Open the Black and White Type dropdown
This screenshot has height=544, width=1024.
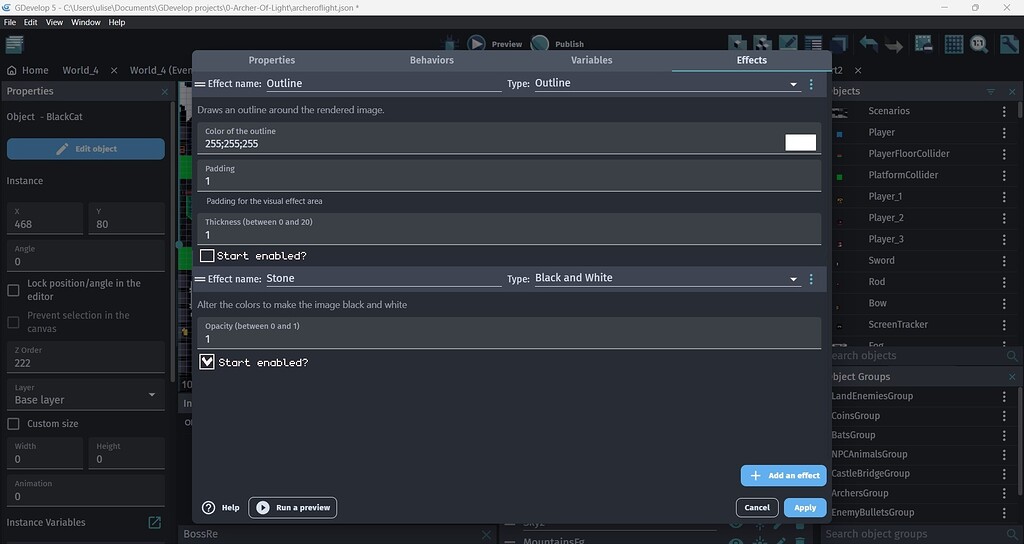pyautogui.click(x=667, y=278)
